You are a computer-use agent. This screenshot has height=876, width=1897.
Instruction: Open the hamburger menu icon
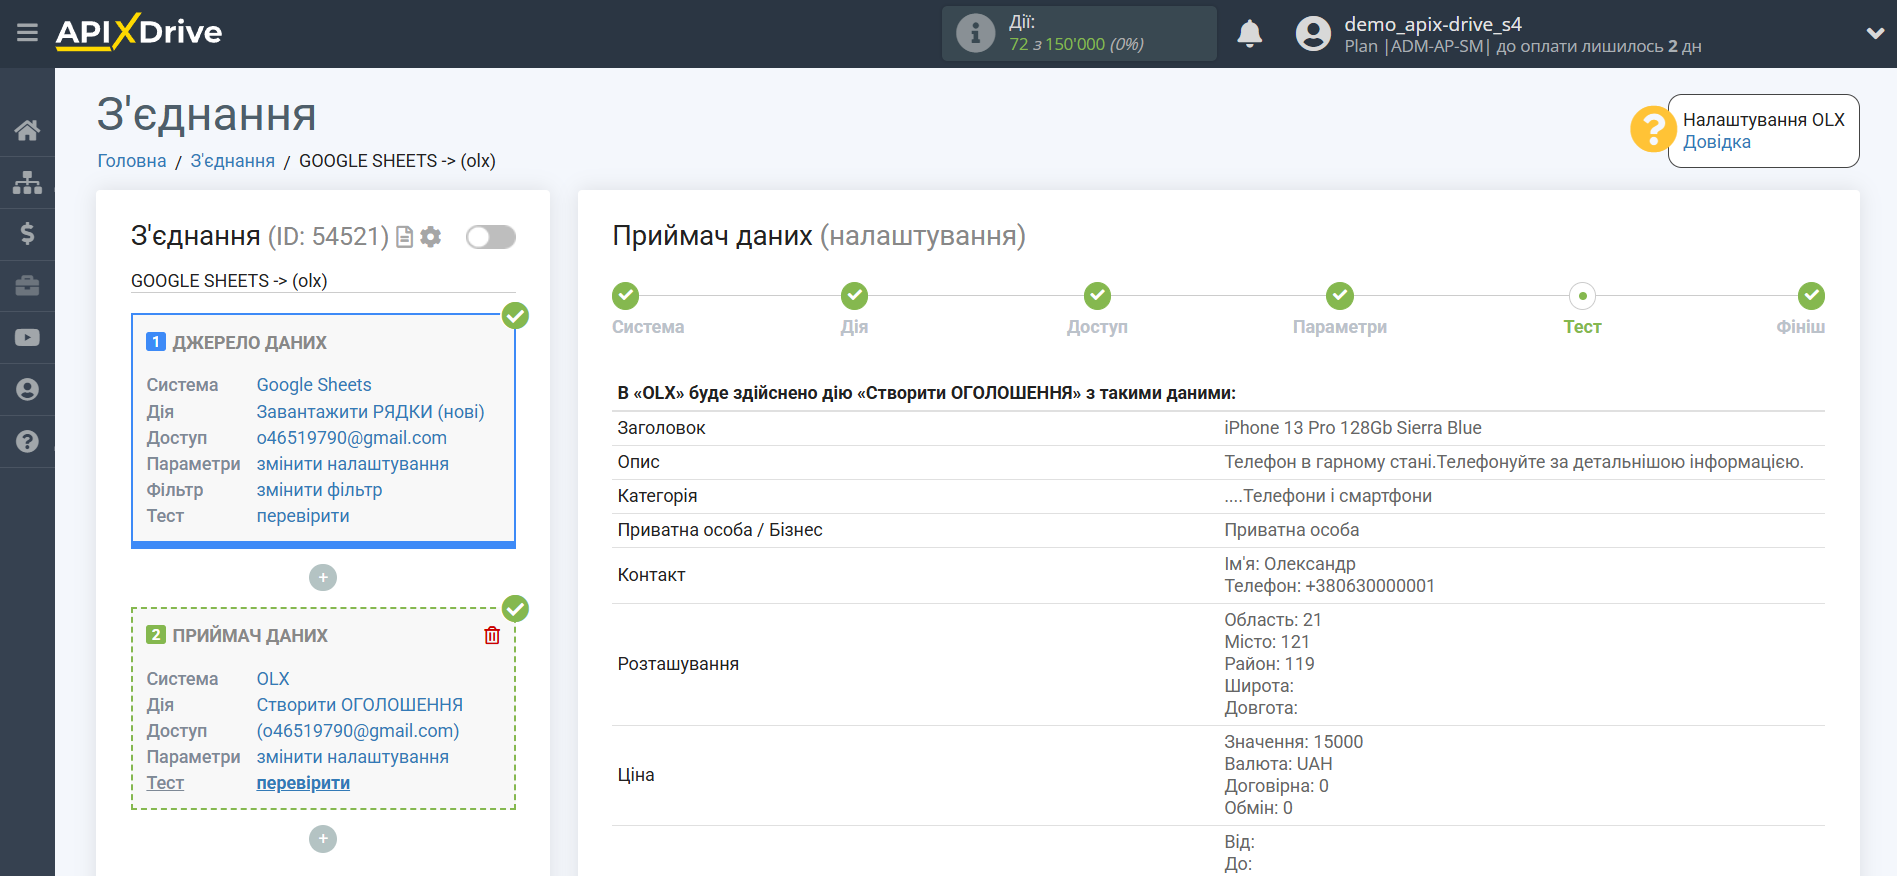(27, 33)
